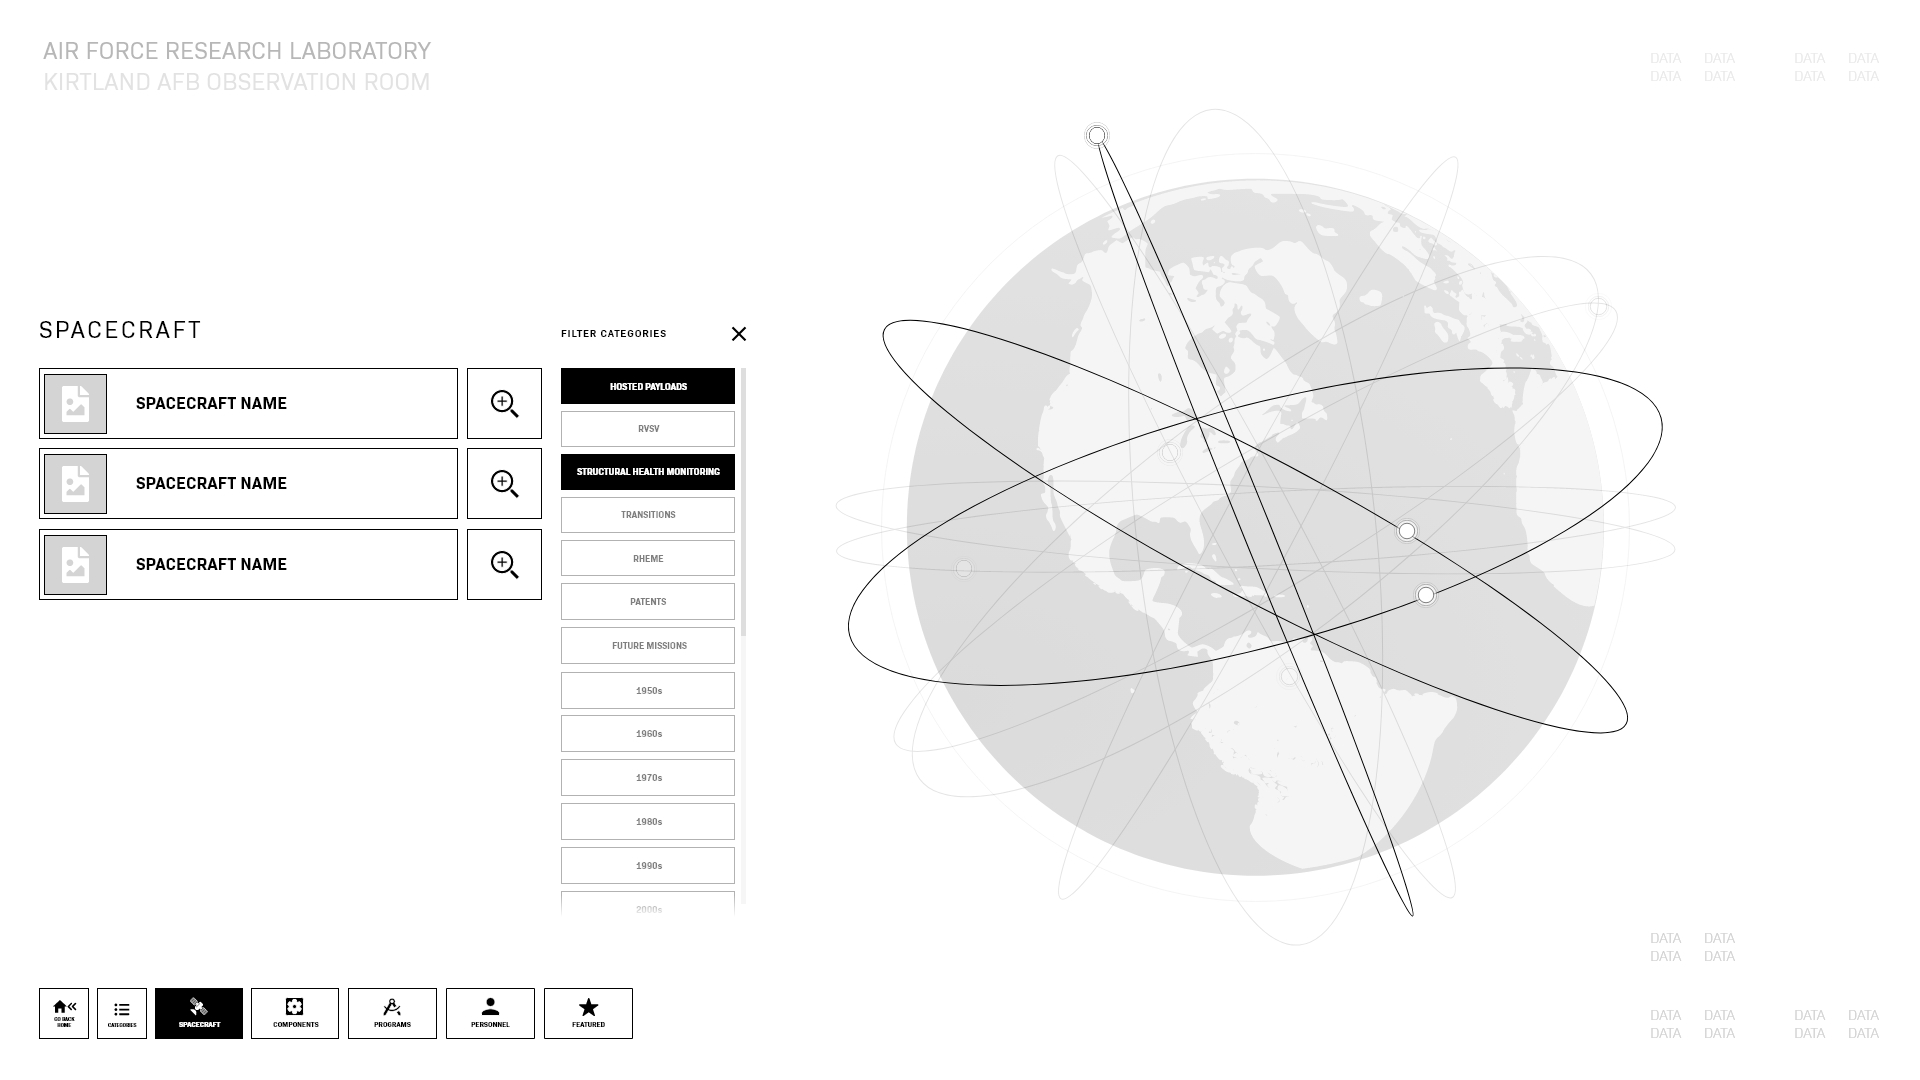Click the Featured panel icon
Viewport: 1920px width, 1080px height.
pyautogui.click(x=588, y=1013)
